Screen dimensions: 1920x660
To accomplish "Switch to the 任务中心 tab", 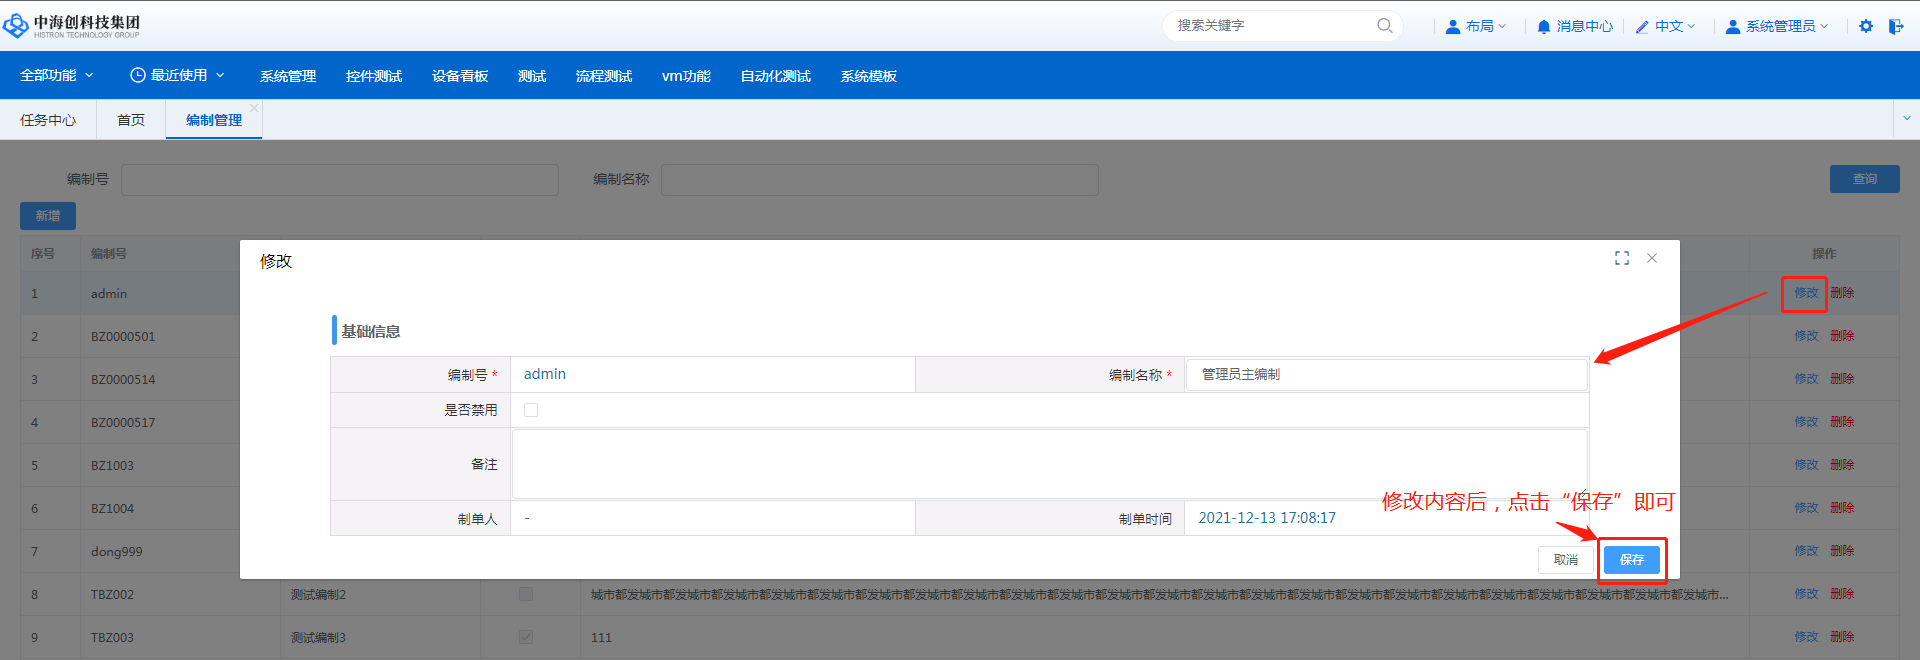I will [48, 120].
